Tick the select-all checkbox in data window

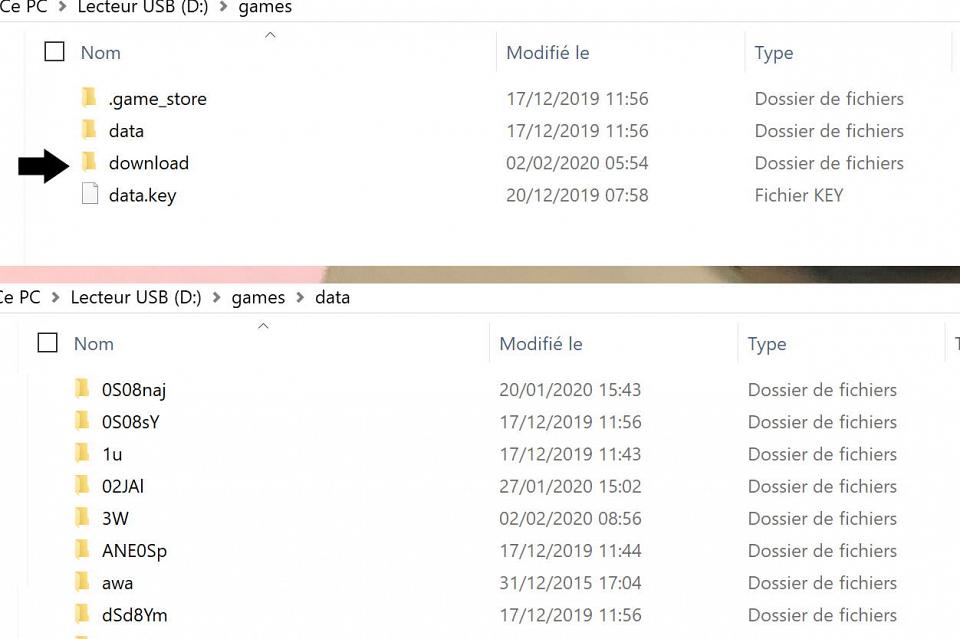coord(48,343)
